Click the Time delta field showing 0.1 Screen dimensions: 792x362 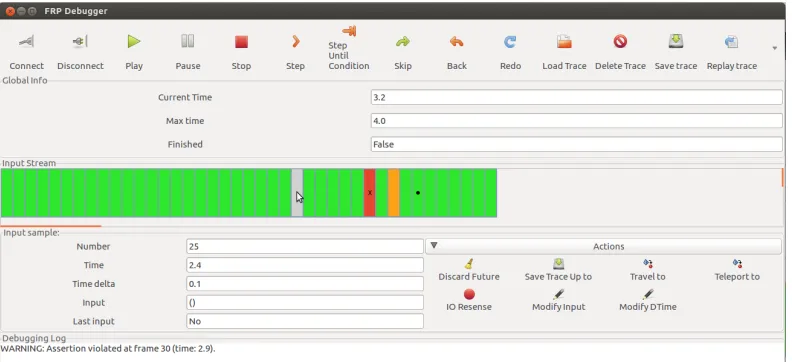[305, 284]
